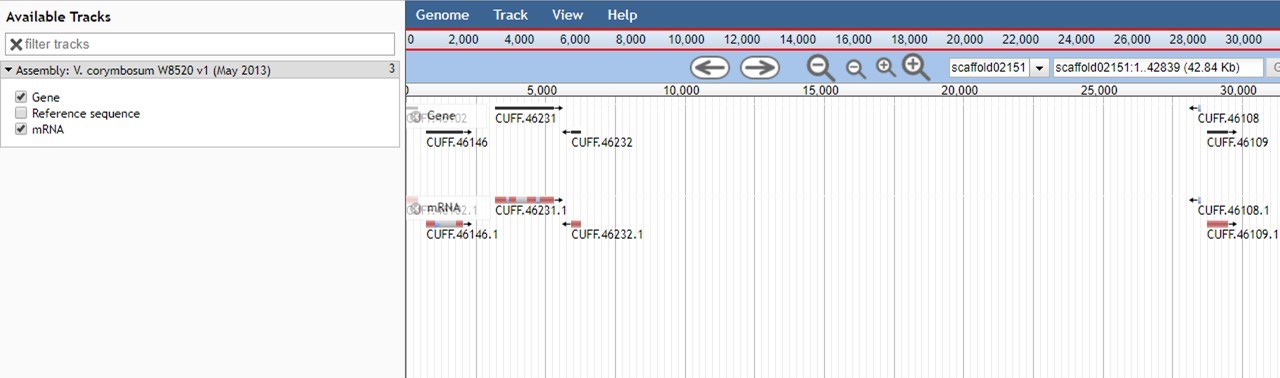Open the Track menu

(x=510, y=15)
